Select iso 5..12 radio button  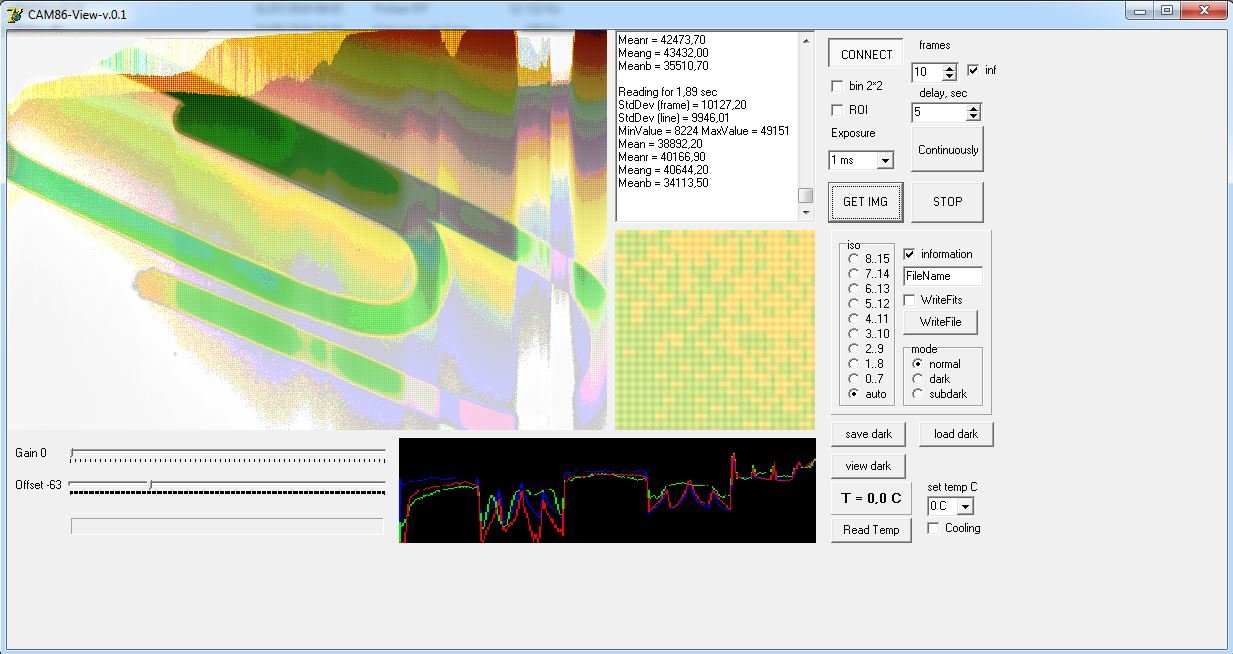pyautogui.click(x=853, y=304)
